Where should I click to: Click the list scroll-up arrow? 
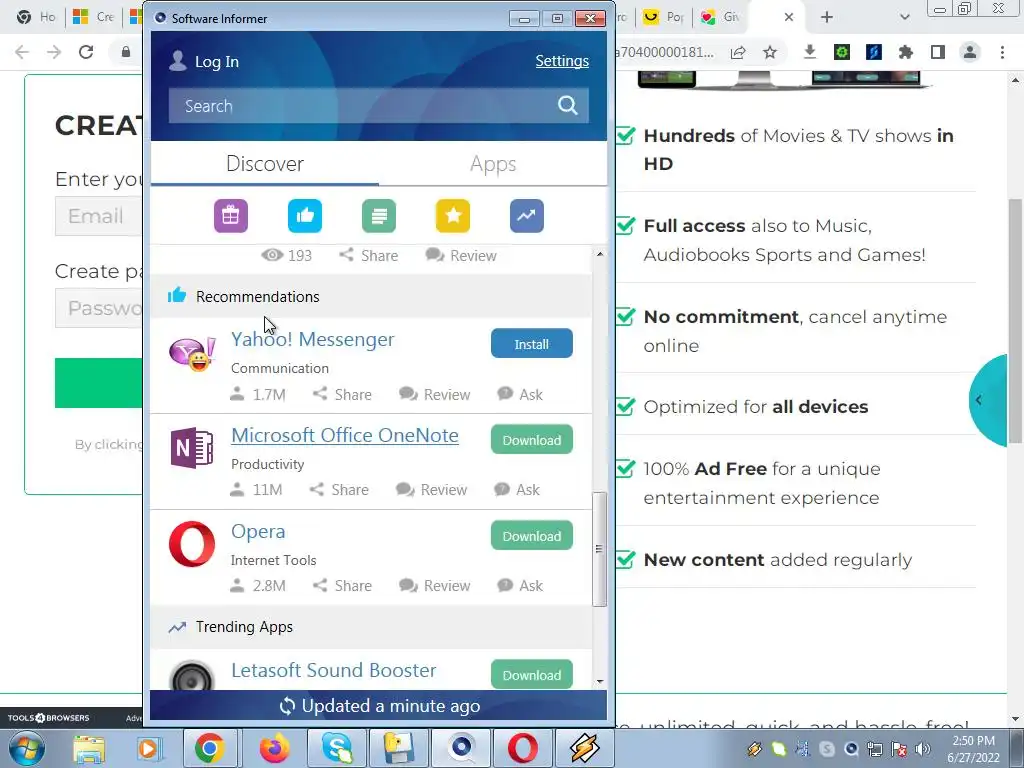(x=600, y=253)
